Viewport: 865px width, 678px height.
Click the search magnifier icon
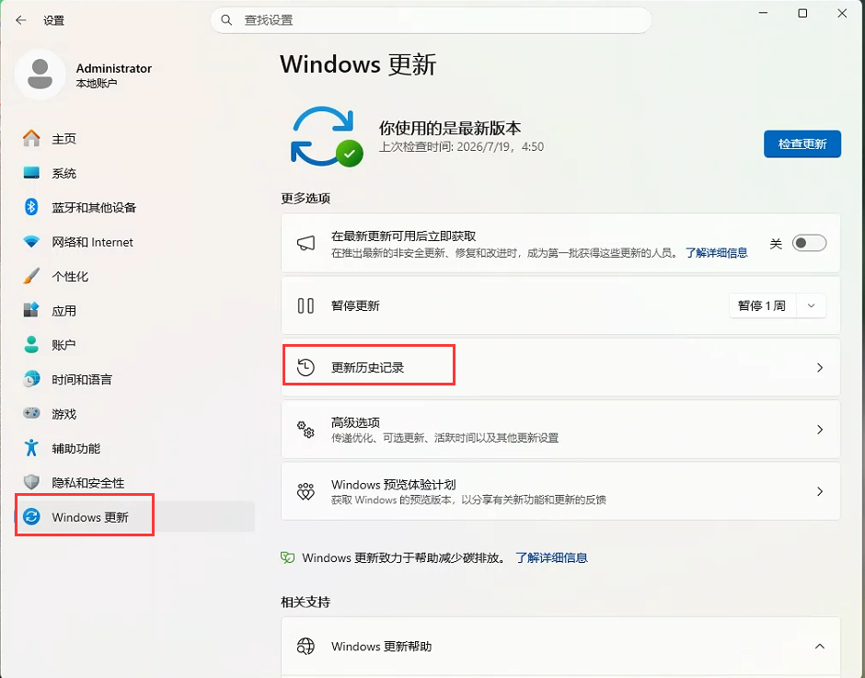click(226, 20)
